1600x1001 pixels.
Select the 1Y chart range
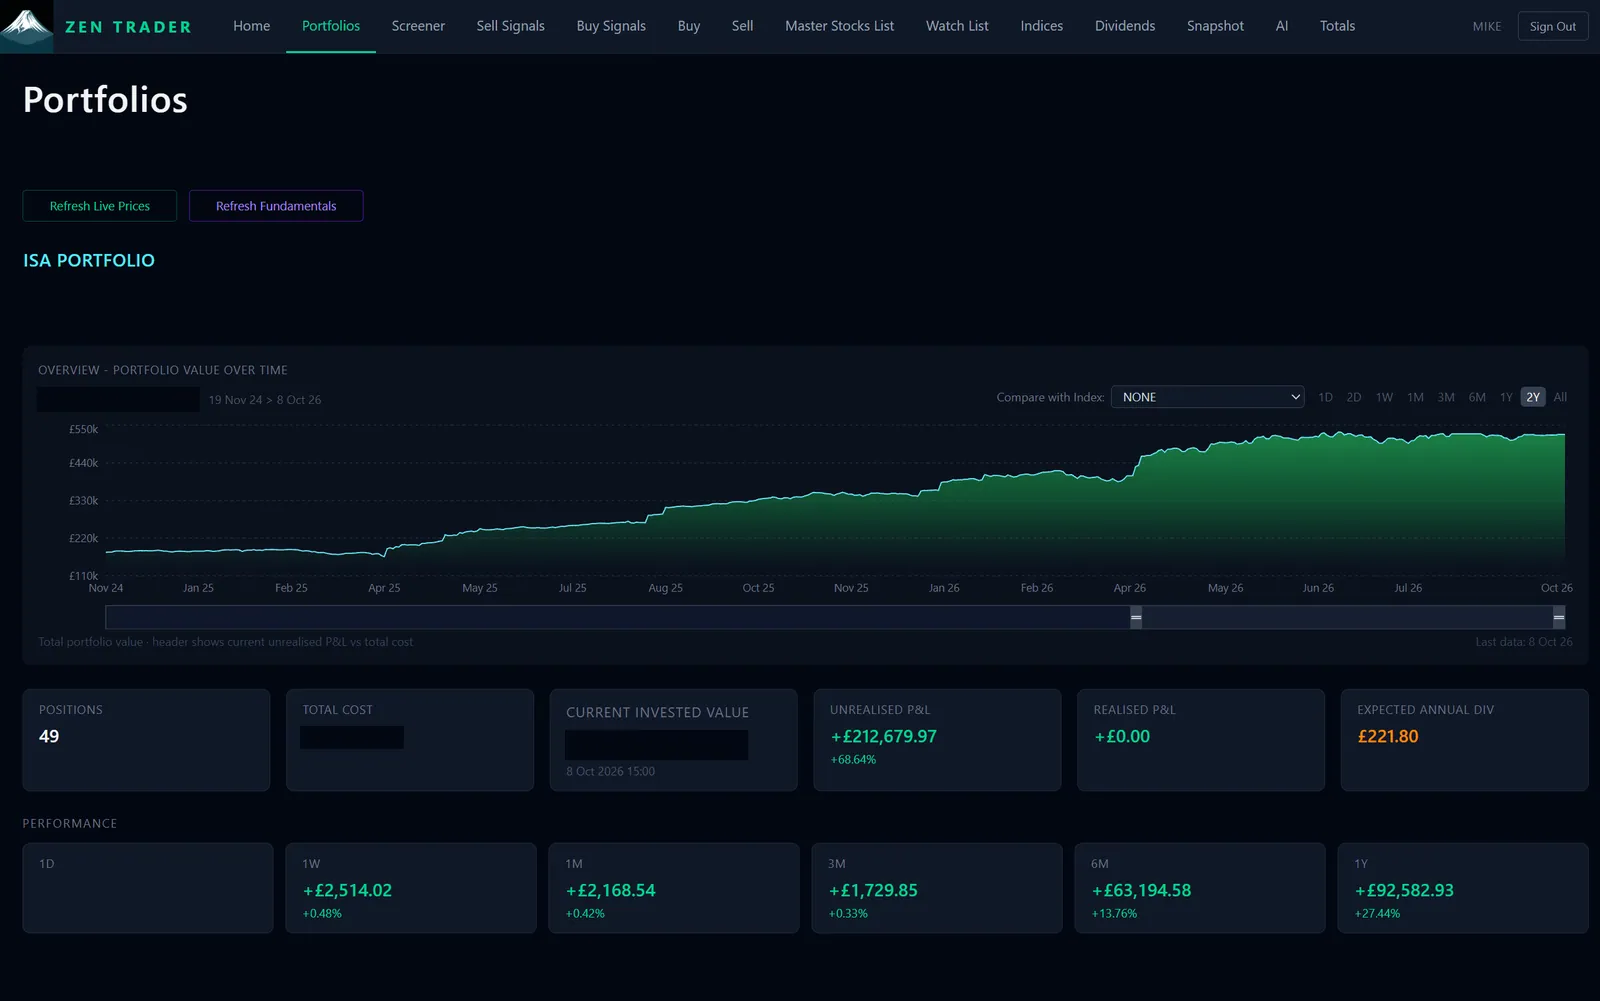(1506, 397)
